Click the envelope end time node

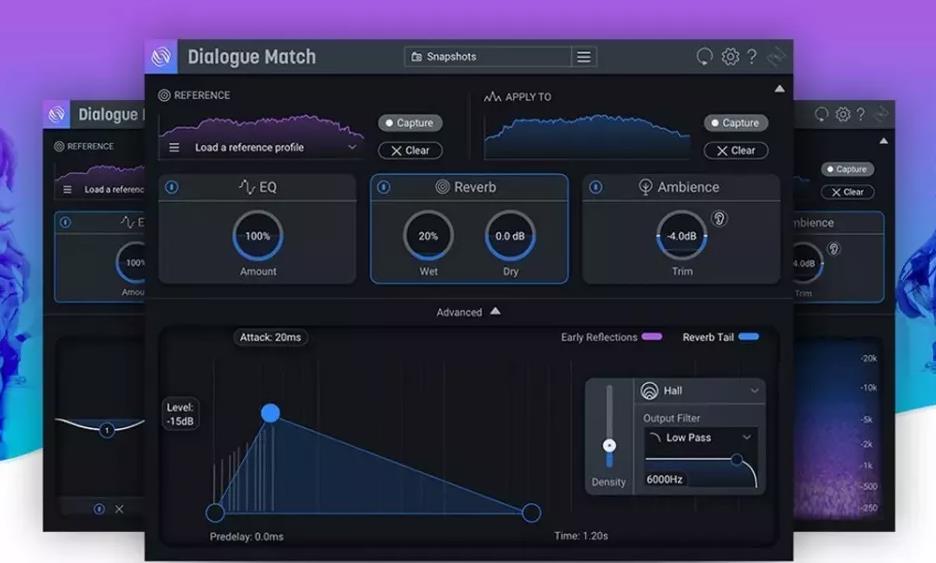click(x=531, y=512)
